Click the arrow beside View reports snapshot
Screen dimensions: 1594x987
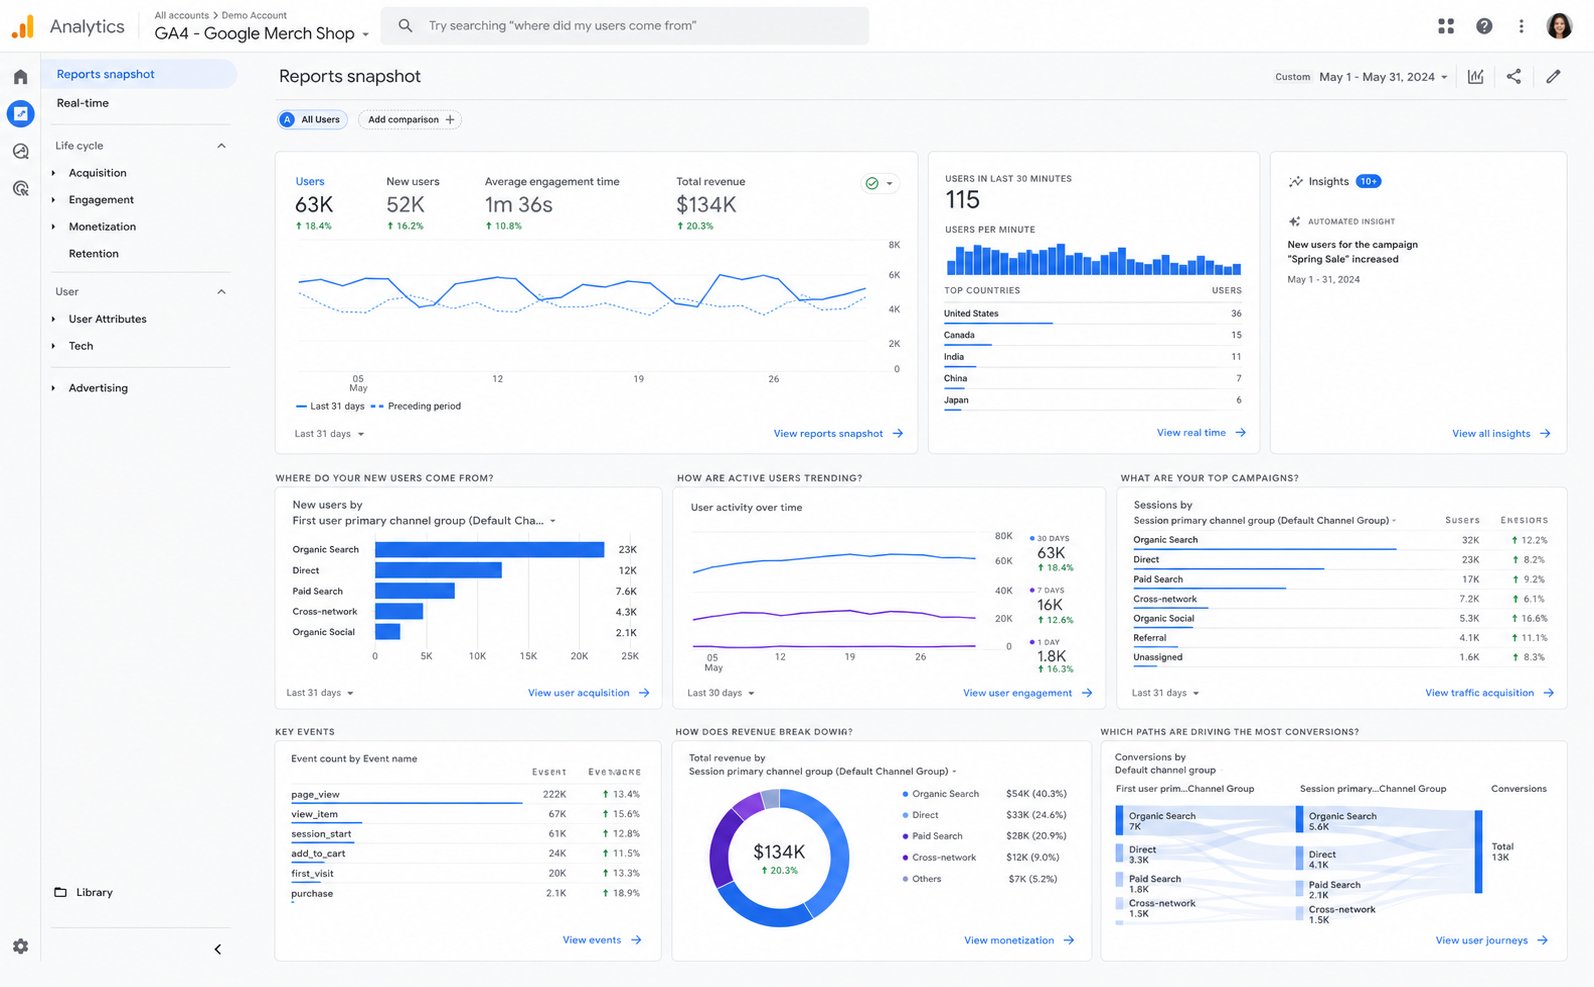[897, 434]
